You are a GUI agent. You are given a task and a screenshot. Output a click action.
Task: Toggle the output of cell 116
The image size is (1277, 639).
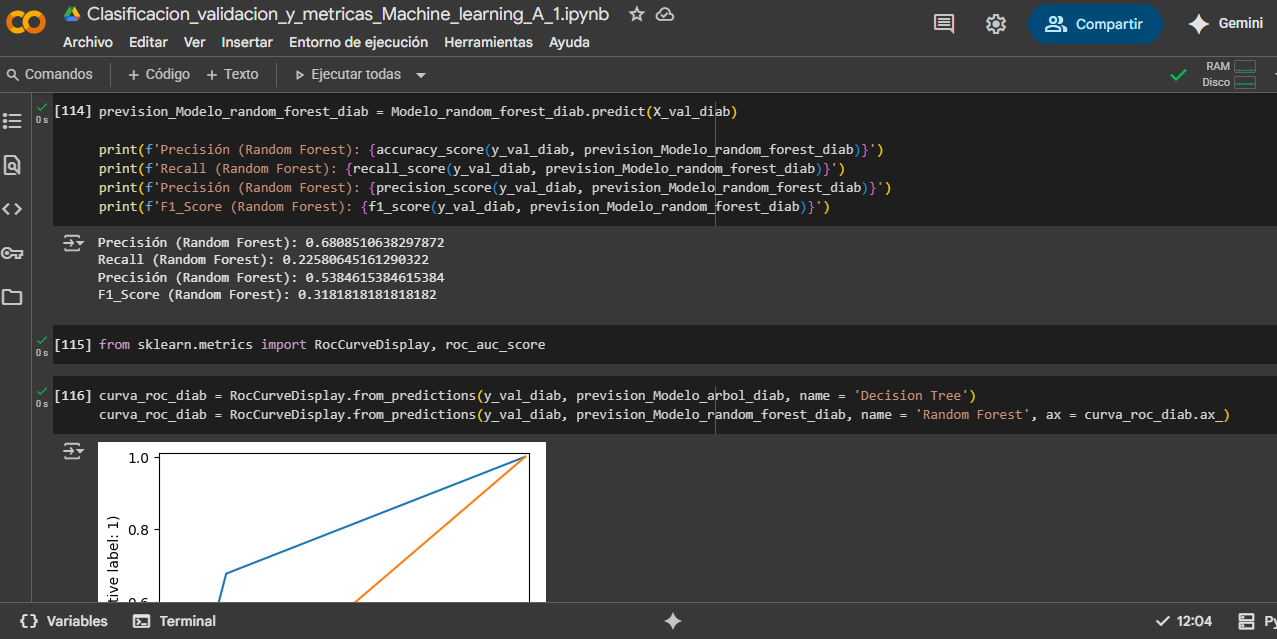[74, 452]
